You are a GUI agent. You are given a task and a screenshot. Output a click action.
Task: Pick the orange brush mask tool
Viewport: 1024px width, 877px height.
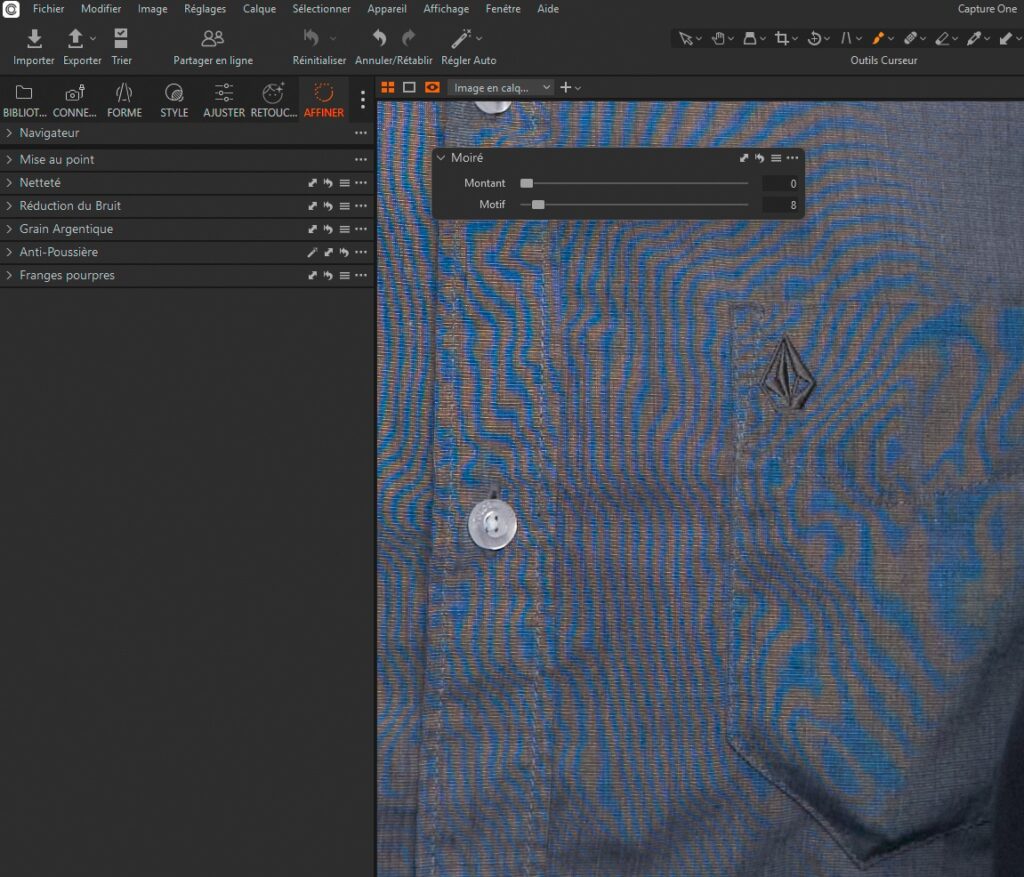pos(877,39)
